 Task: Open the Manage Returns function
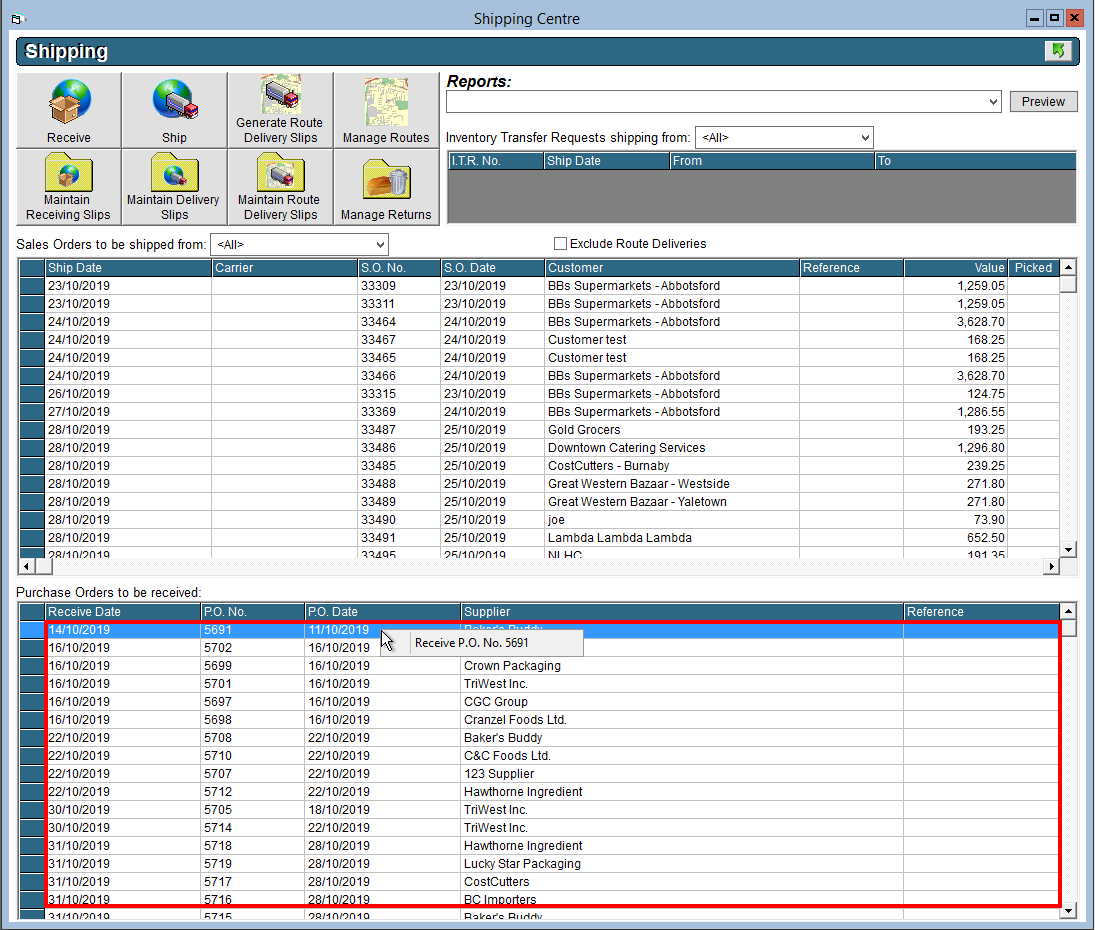386,187
